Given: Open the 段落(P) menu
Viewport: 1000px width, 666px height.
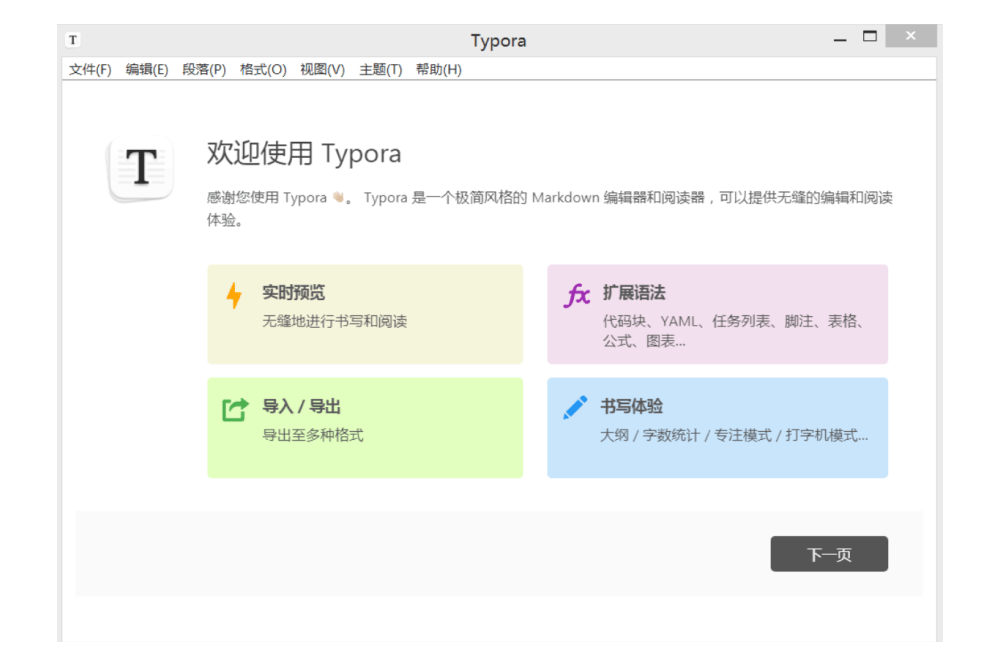Looking at the screenshot, I should [x=204, y=70].
